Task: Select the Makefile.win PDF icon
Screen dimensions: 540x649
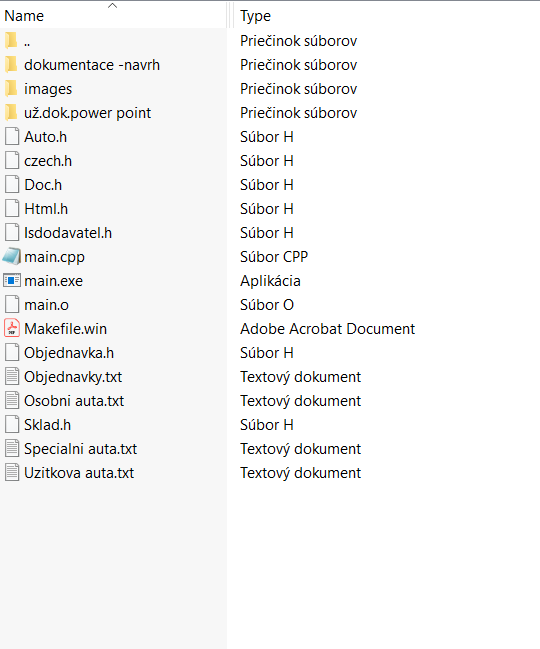Action: pyautogui.click(x=12, y=329)
